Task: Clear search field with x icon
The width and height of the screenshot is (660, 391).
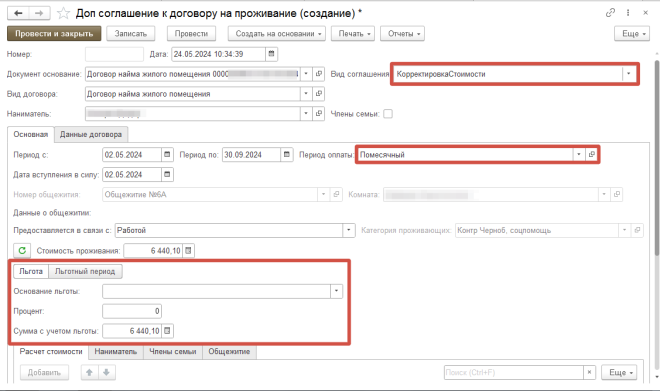Action: click(589, 372)
